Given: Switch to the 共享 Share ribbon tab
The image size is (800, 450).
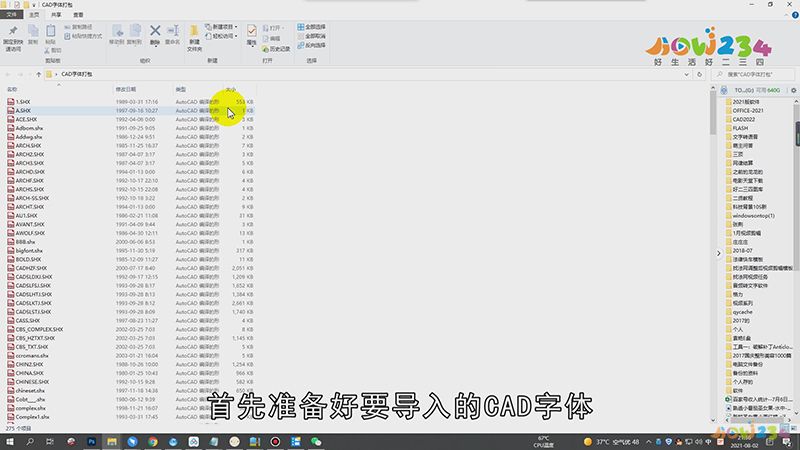Looking at the screenshot, I should tap(56, 15).
